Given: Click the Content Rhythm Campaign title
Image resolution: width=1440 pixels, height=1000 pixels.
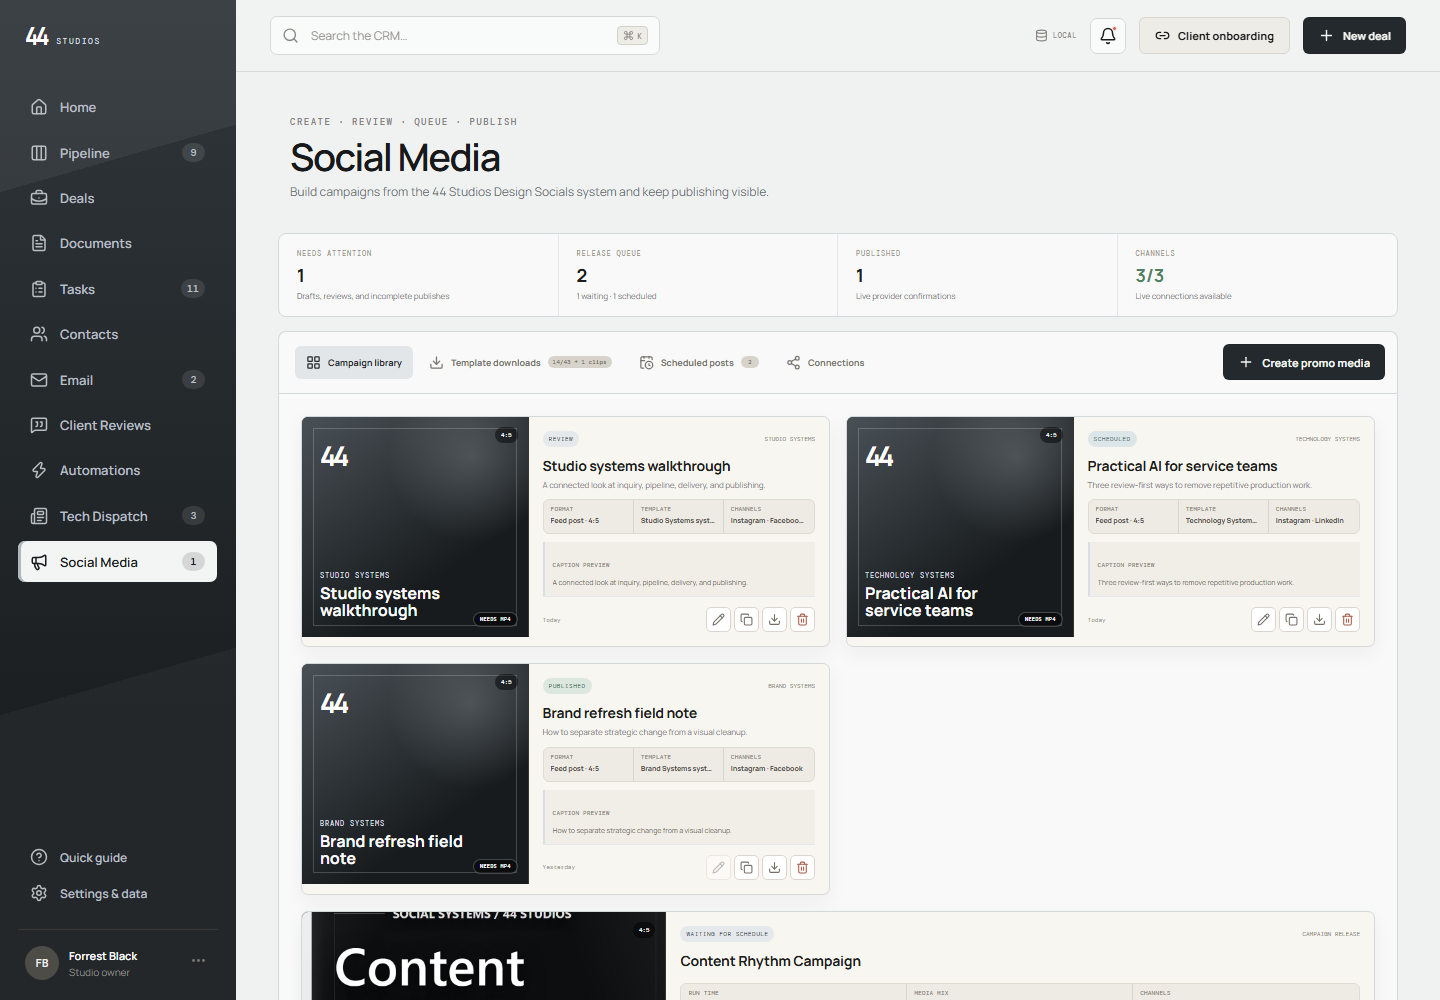Looking at the screenshot, I should (x=771, y=962).
